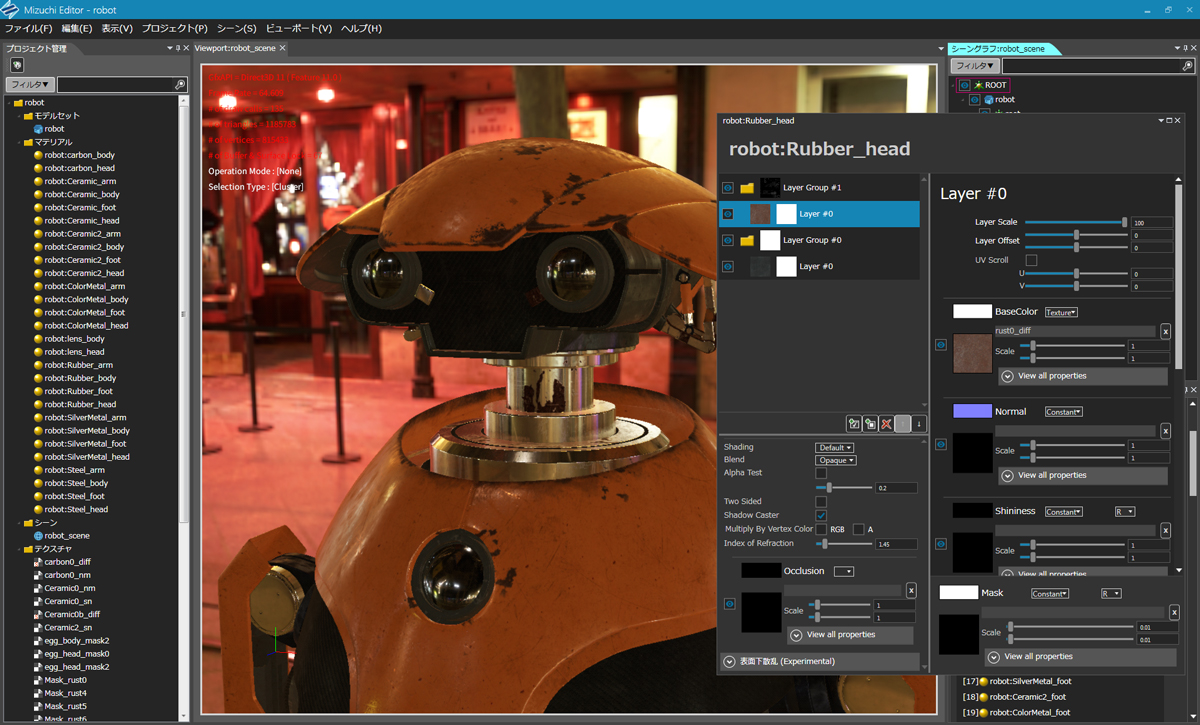
Task: Toggle visibility of Layer Group #0
Action: click(728, 240)
